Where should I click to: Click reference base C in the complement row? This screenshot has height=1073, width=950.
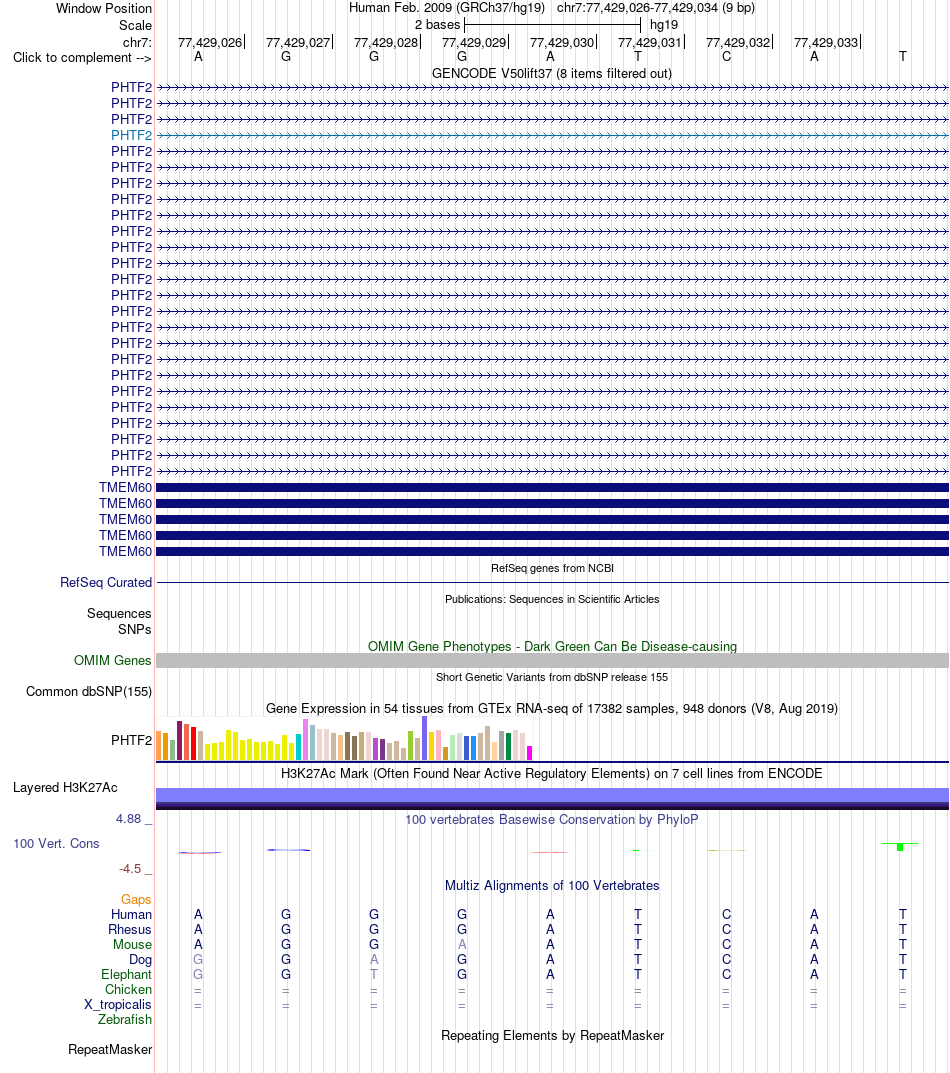[x=727, y=57]
